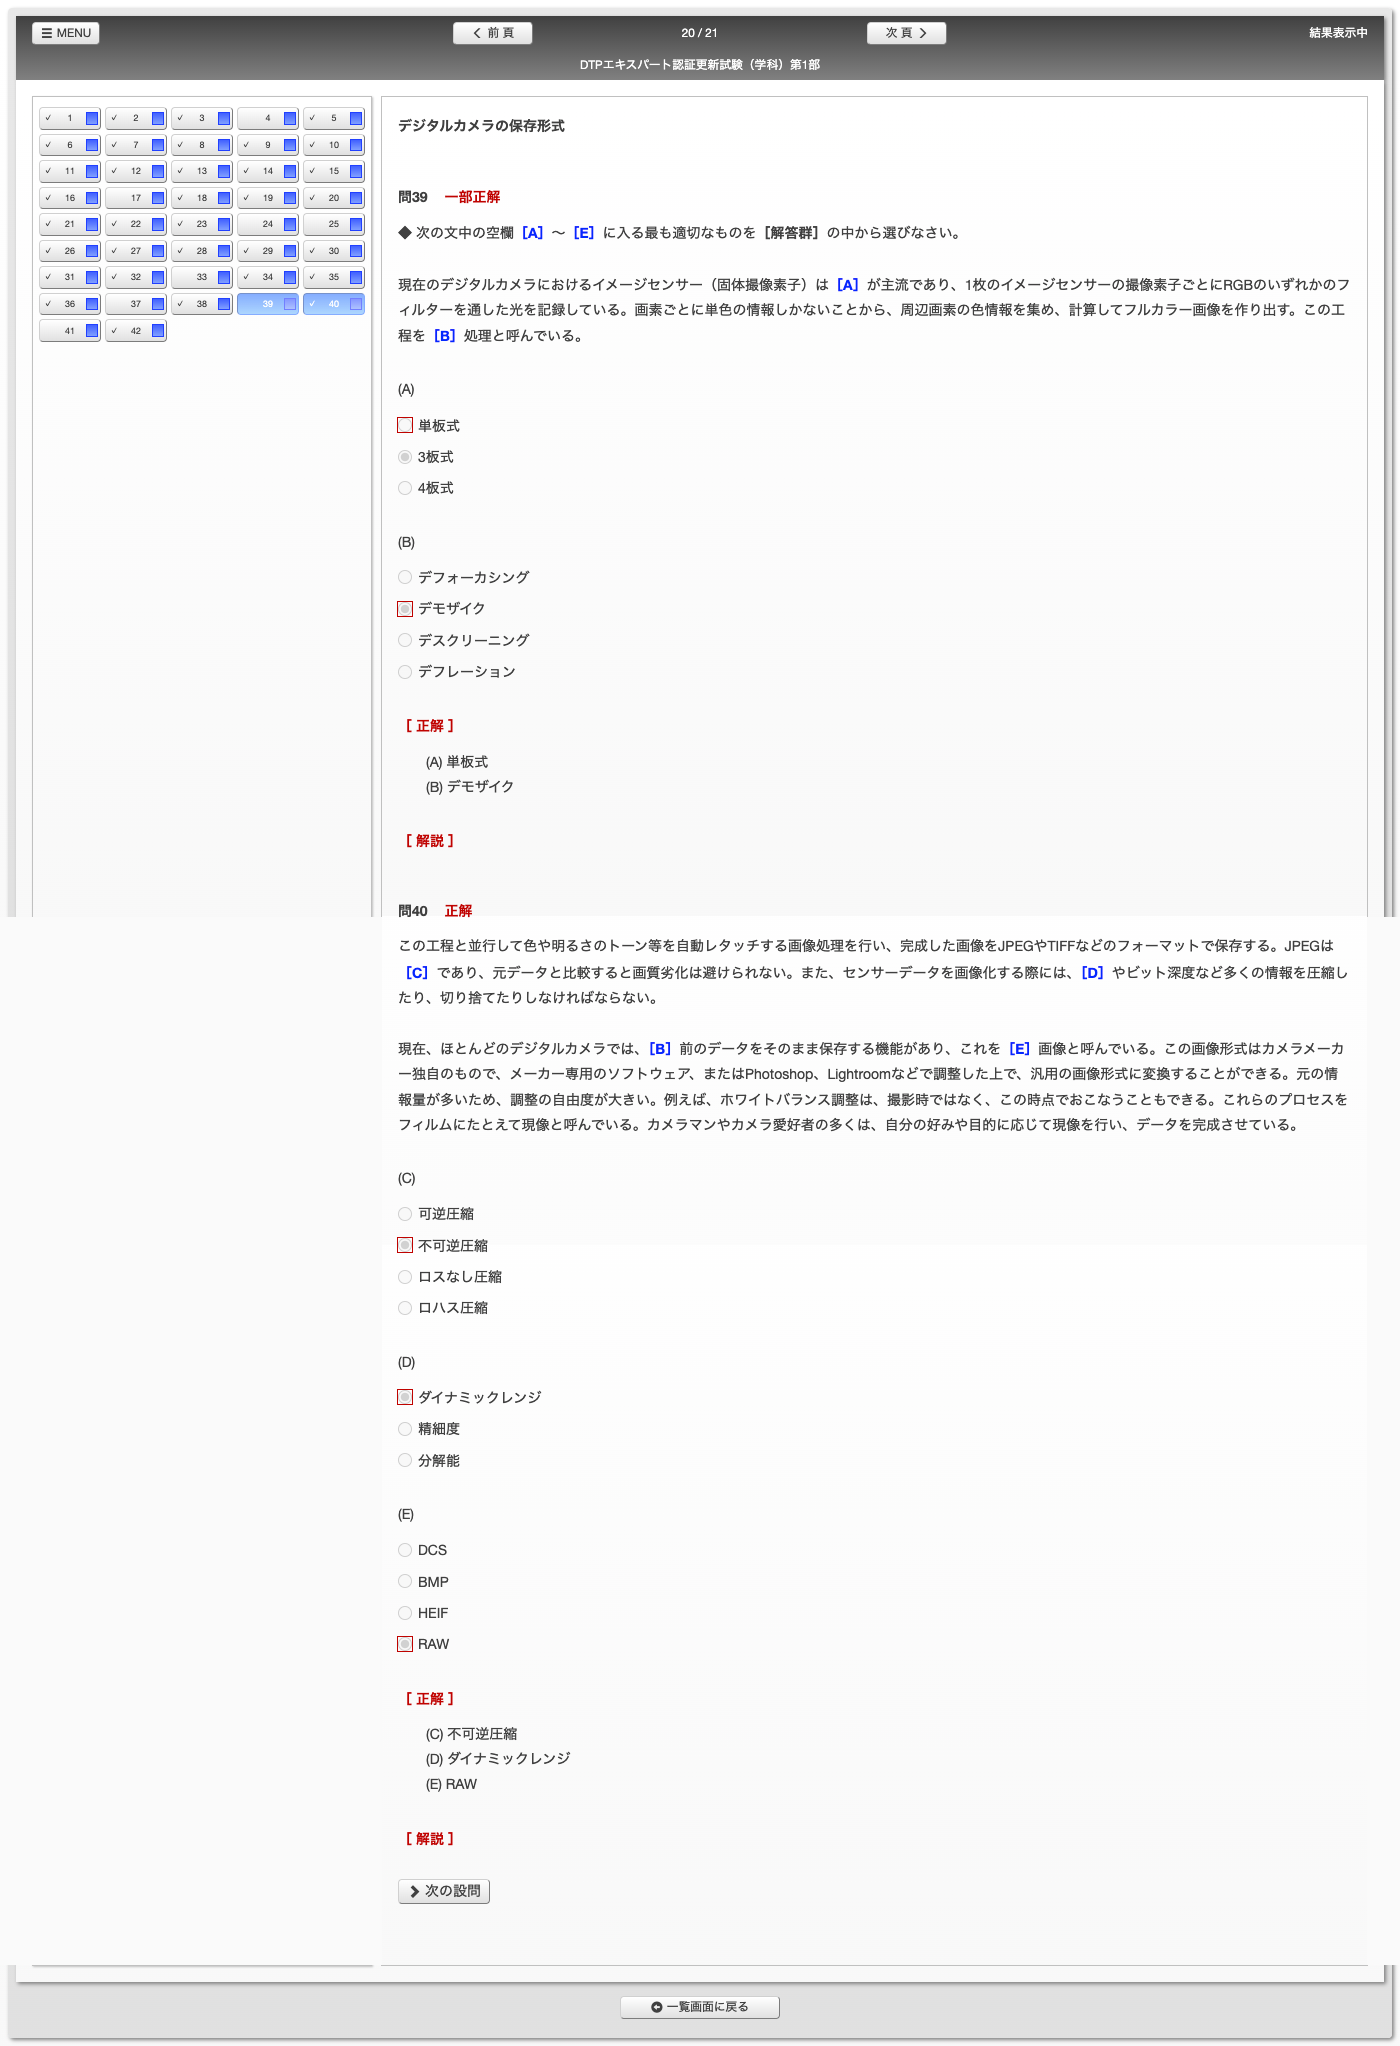The image size is (1400, 2046).
Task: Click the blue square beside question 33
Action: pyautogui.click(x=224, y=278)
